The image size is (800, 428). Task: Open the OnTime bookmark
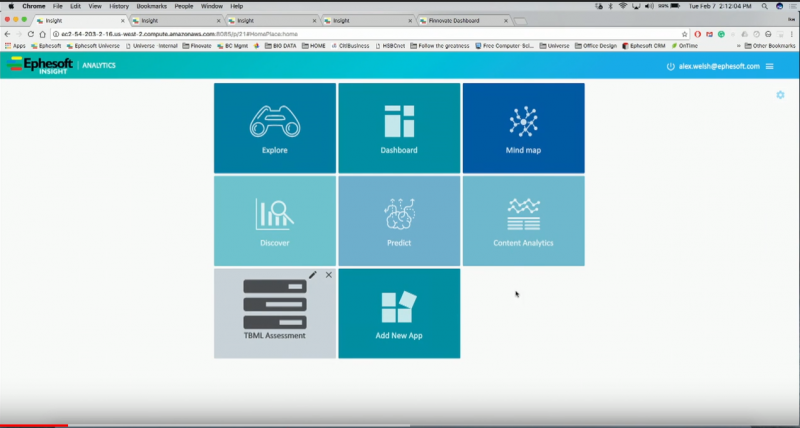click(685, 46)
